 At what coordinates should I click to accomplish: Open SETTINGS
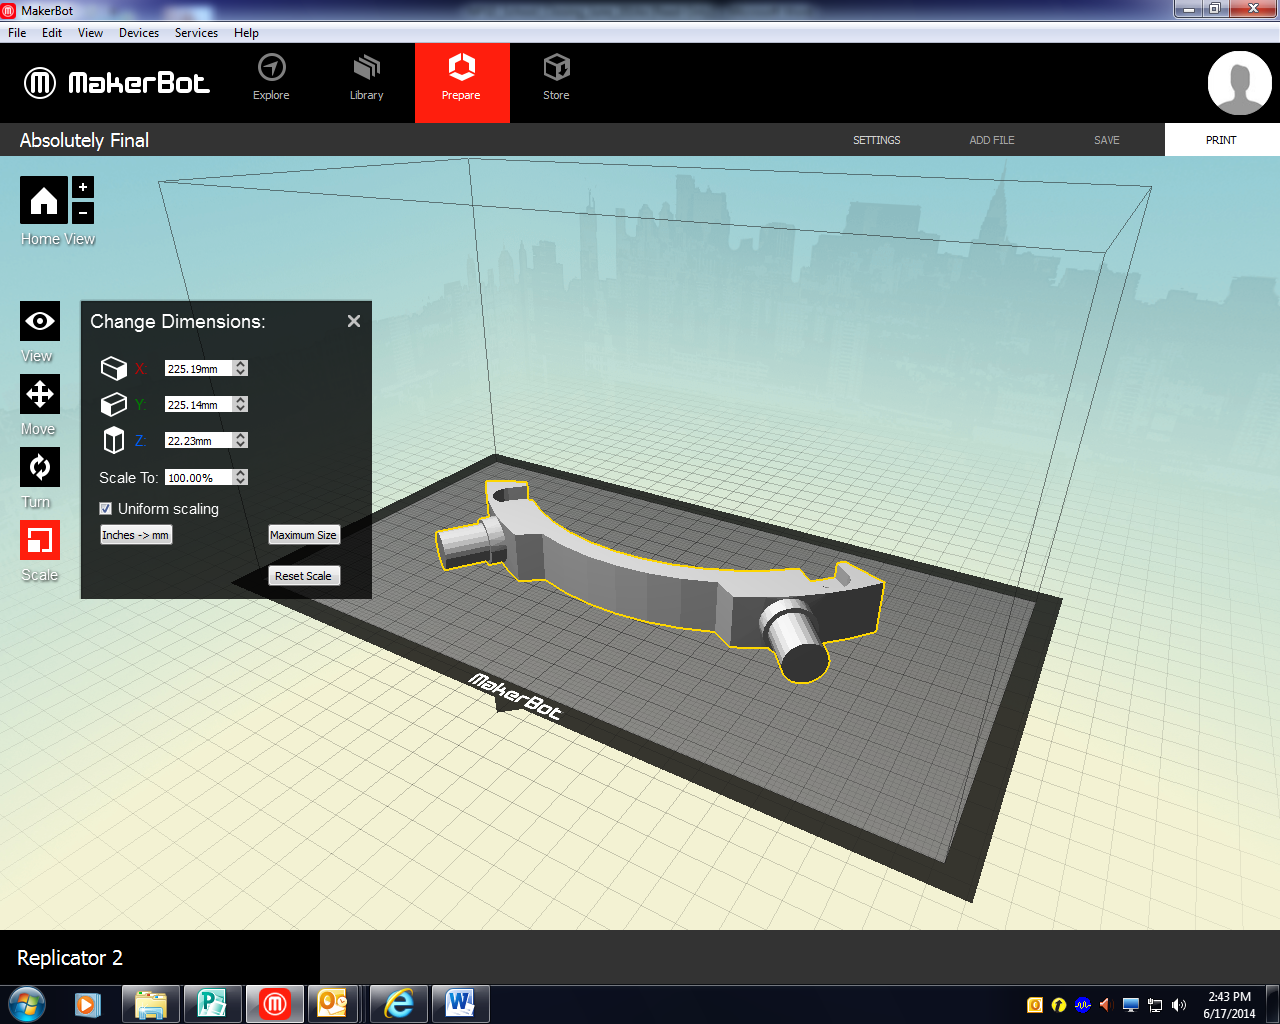coord(876,140)
